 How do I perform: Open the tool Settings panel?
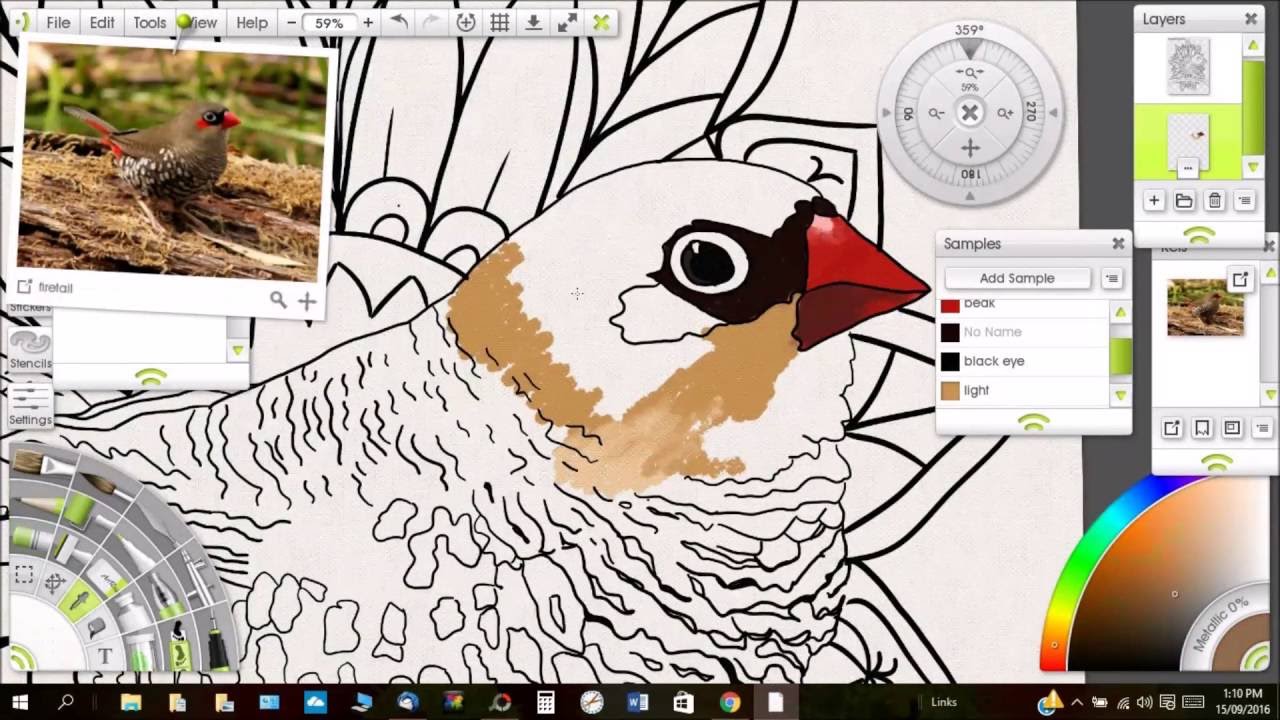30,405
